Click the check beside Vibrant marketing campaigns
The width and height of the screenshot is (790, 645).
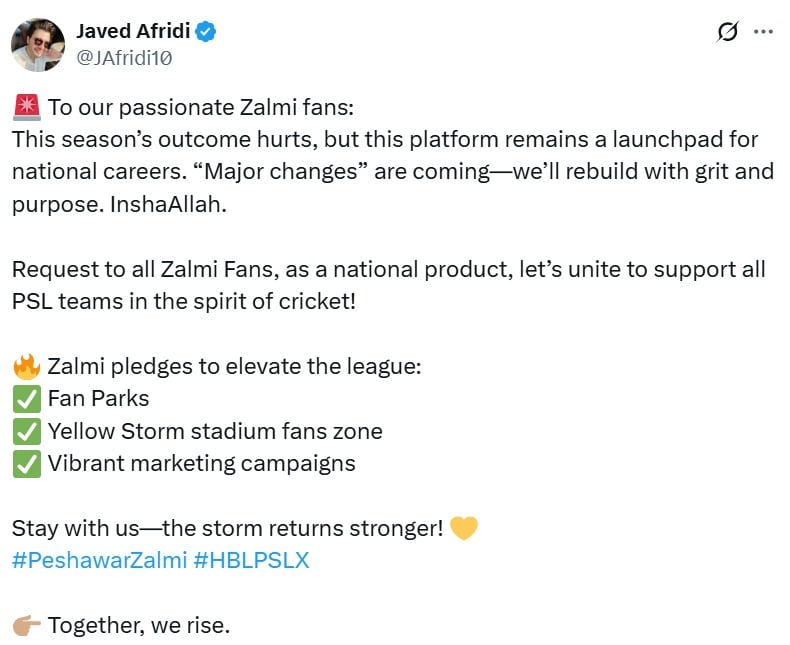coord(27,464)
